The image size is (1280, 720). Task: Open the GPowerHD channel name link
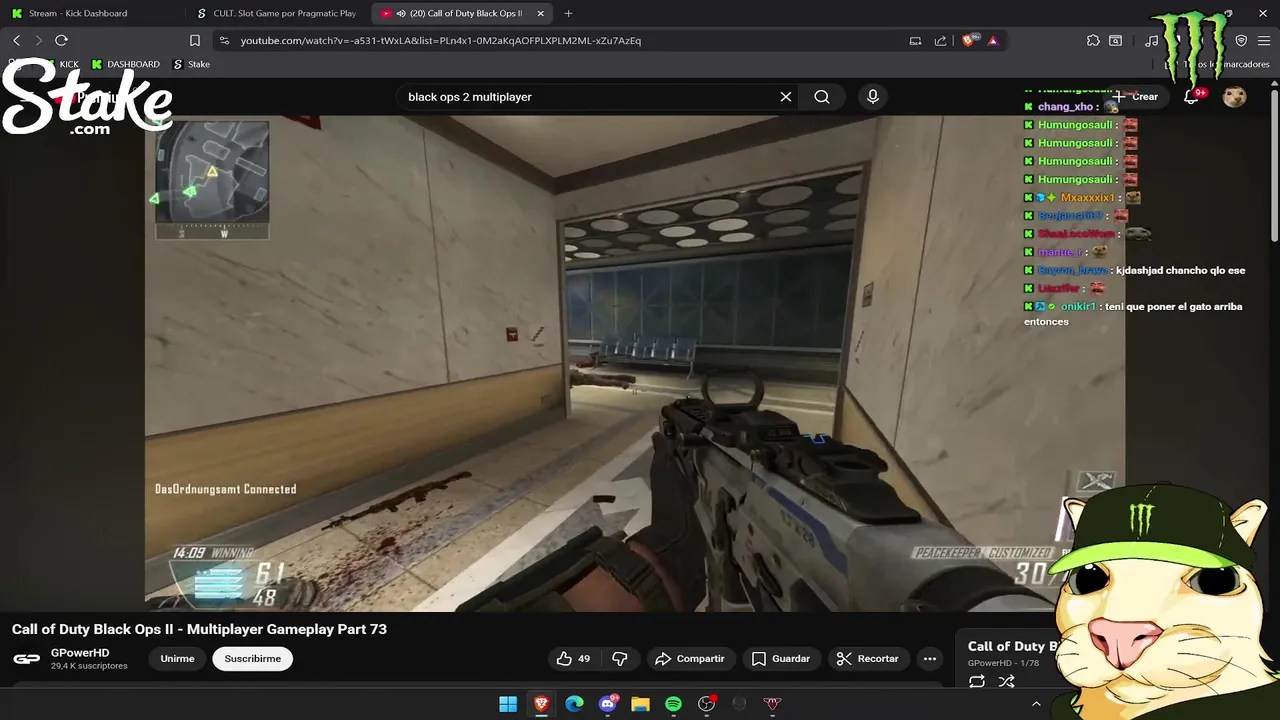tap(80, 653)
